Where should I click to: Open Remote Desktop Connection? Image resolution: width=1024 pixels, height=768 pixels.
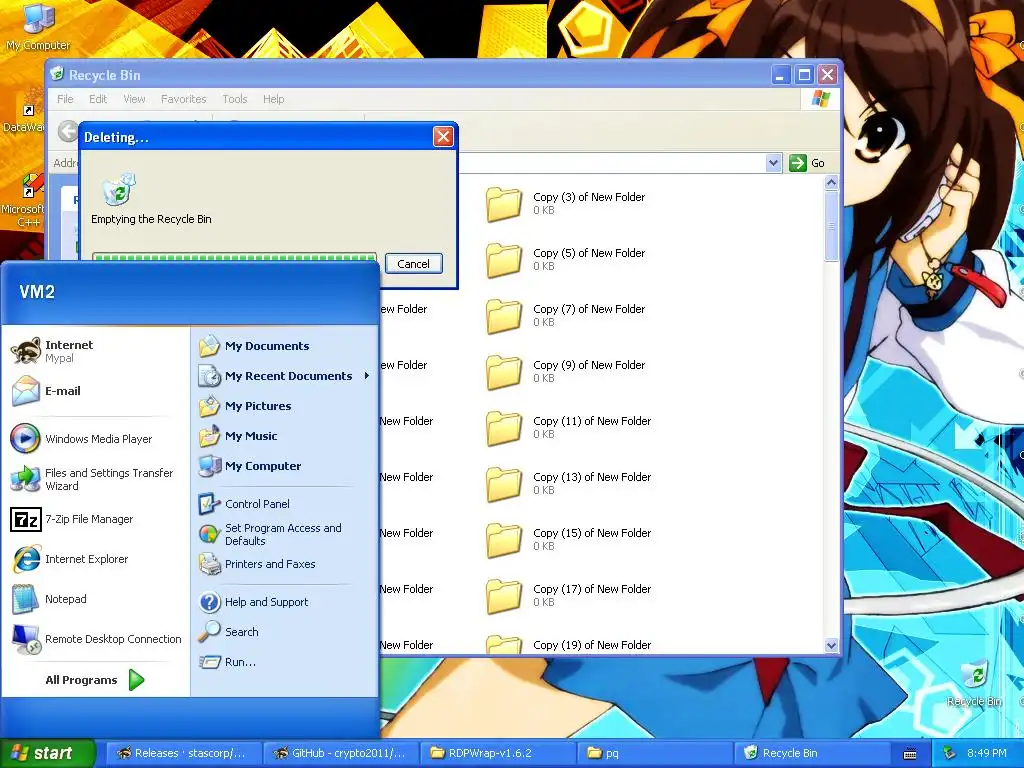(x=96, y=639)
